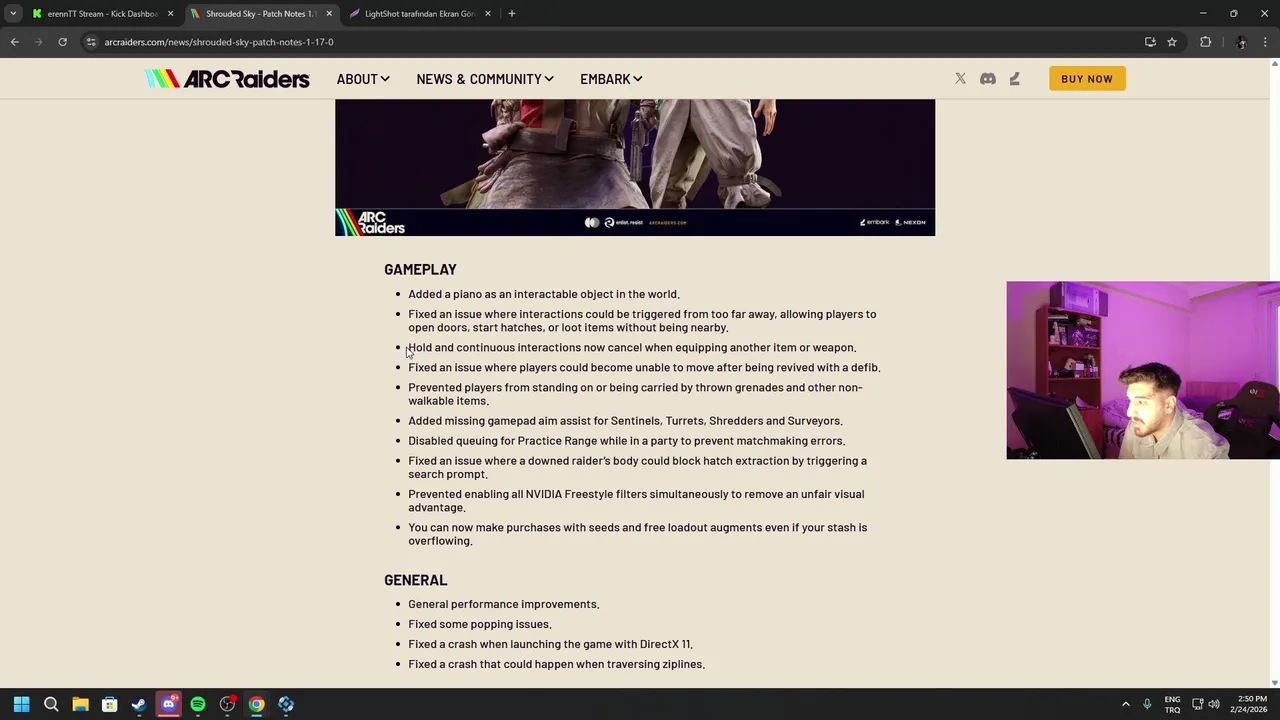
Task: Open a new browser tab
Action: tap(512, 14)
